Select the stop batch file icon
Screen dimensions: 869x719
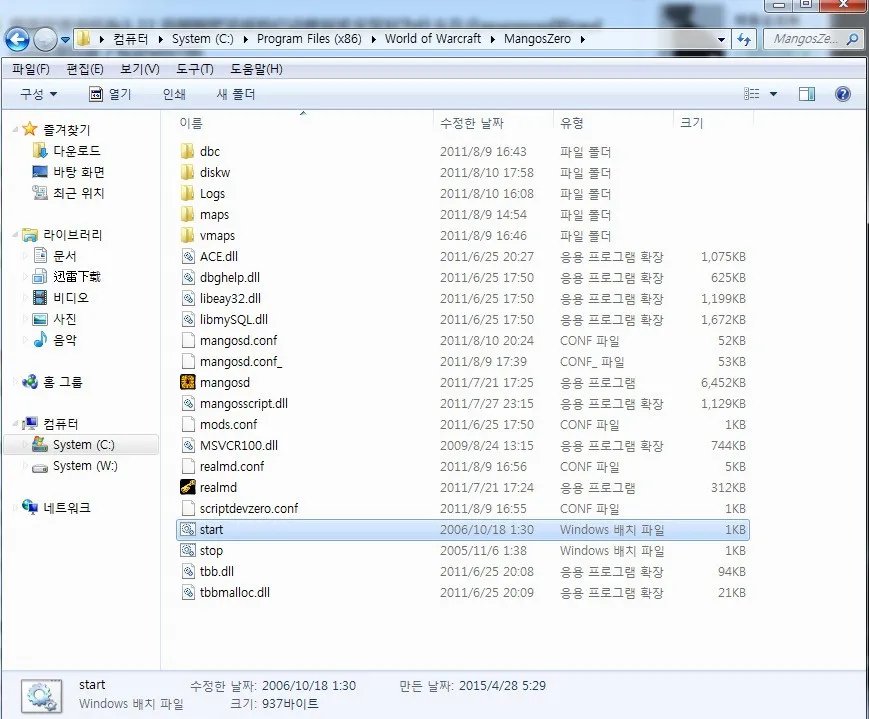coord(188,550)
